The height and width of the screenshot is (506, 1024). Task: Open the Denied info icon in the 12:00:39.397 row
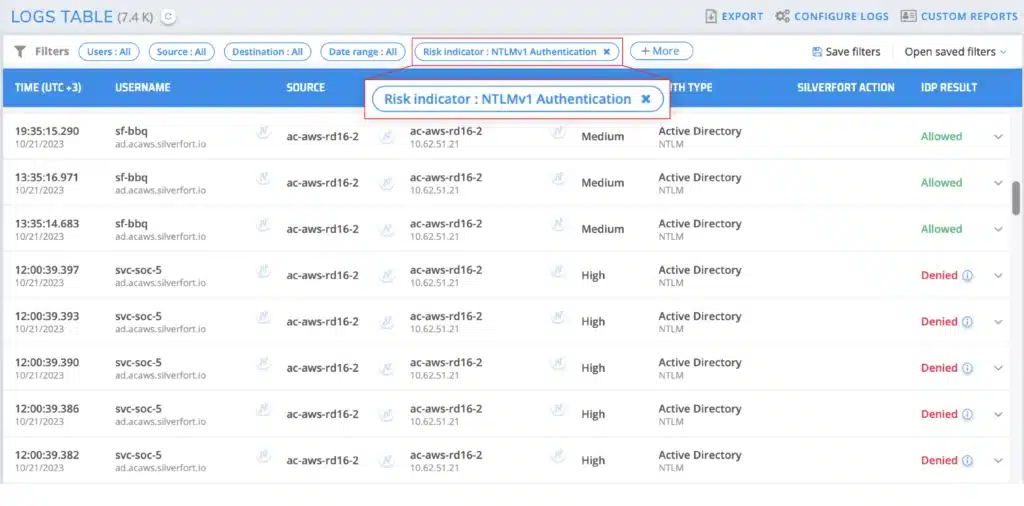[x=968, y=276]
